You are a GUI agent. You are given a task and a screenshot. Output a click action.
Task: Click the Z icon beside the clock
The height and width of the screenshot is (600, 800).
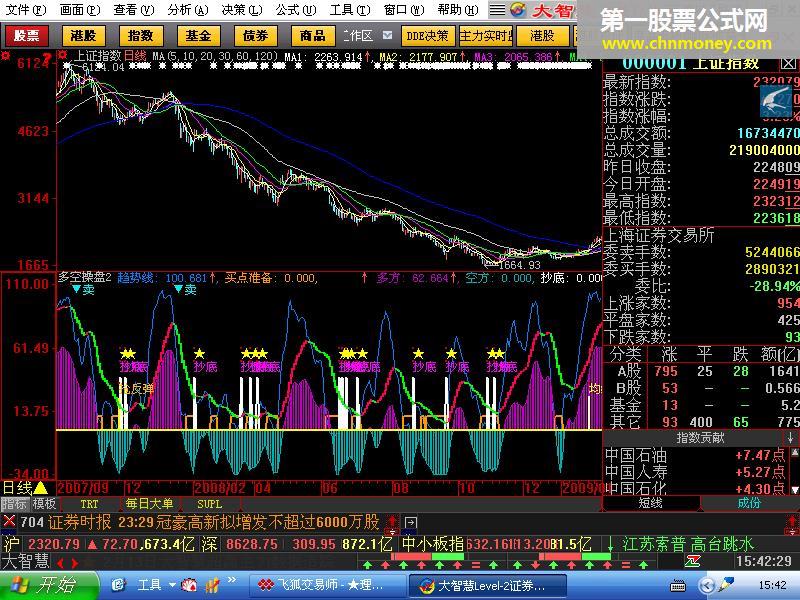(692, 562)
